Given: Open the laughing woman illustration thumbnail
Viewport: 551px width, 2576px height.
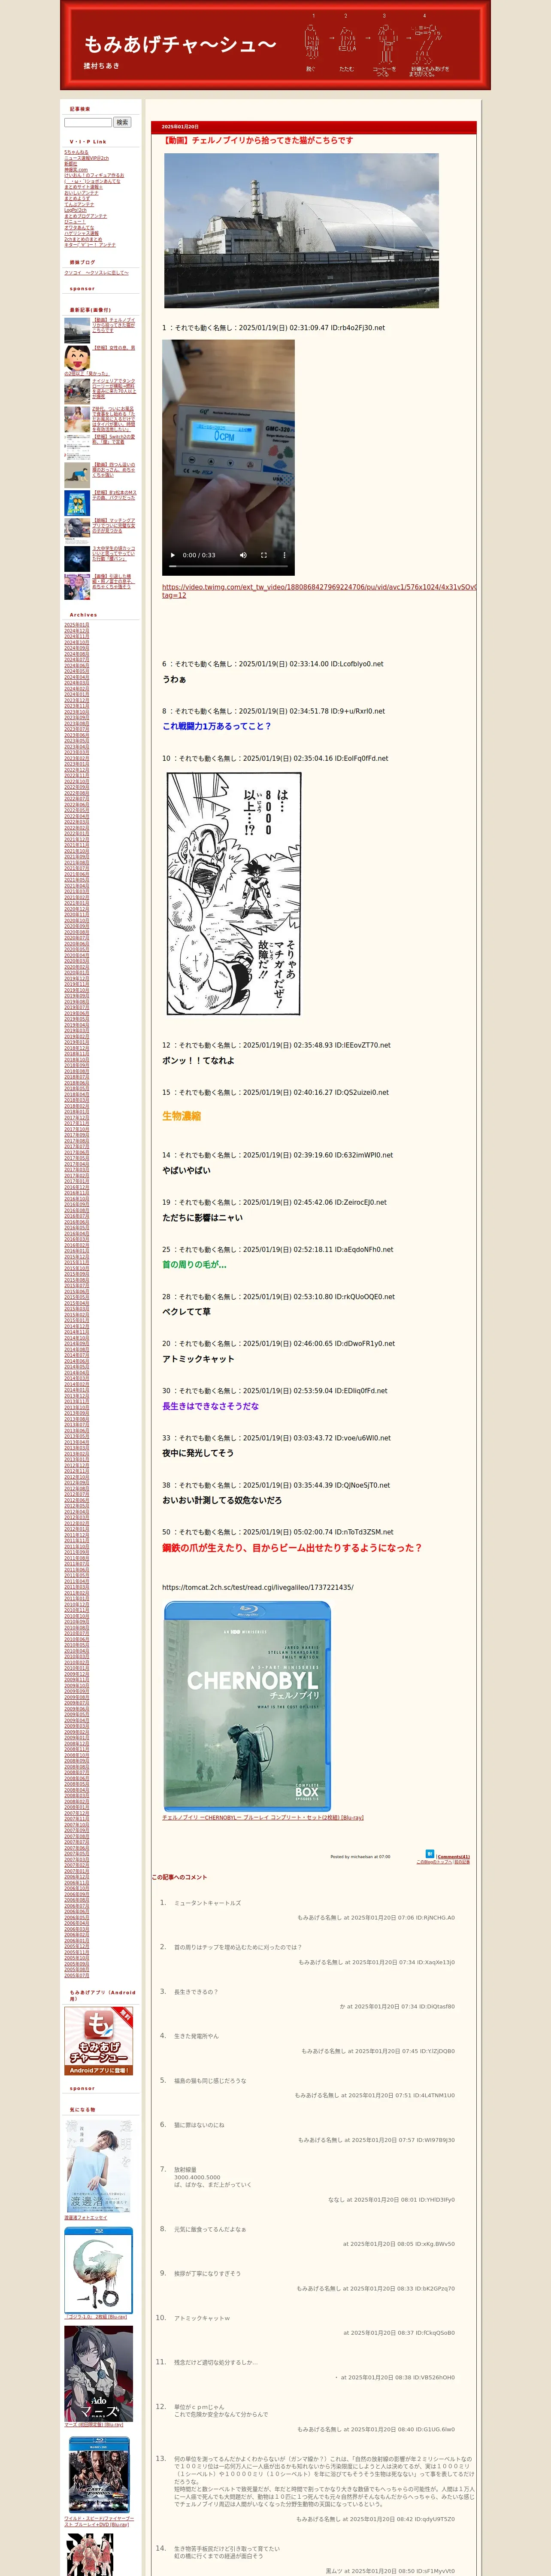Looking at the screenshot, I should point(77,358).
